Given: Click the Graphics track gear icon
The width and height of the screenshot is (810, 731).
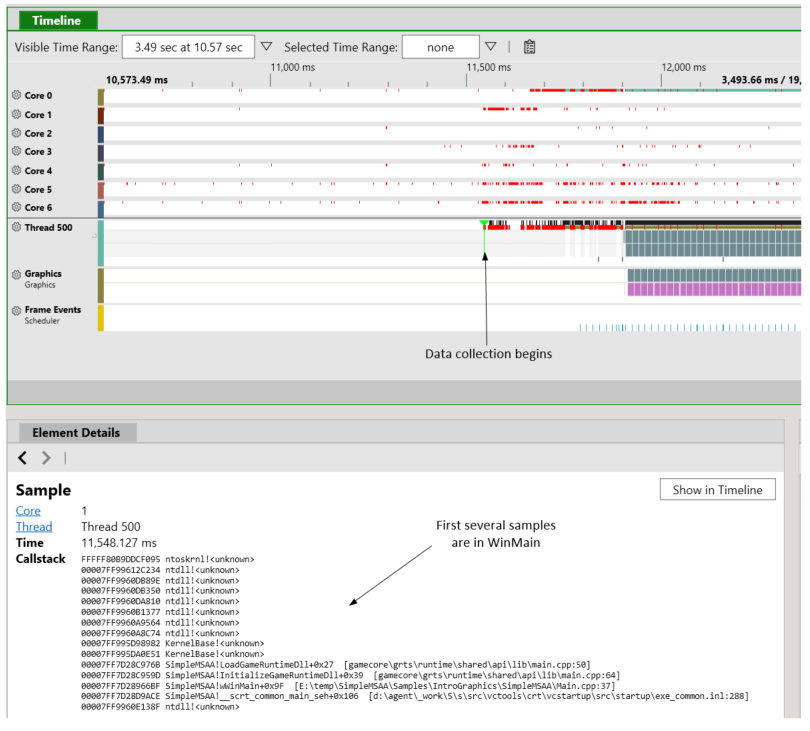Looking at the screenshot, I should (x=17, y=274).
